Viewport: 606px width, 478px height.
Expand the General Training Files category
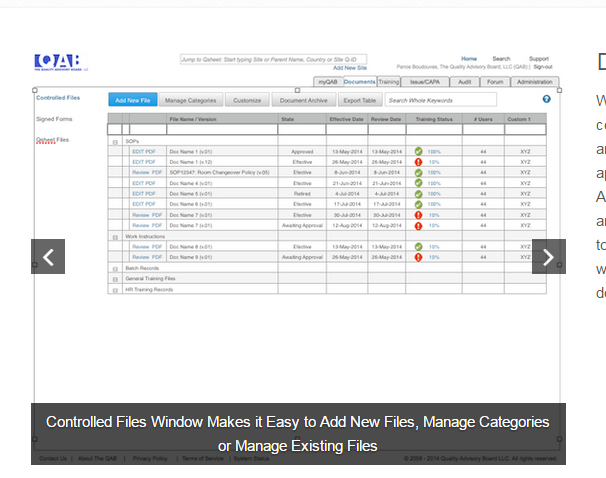(115, 279)
